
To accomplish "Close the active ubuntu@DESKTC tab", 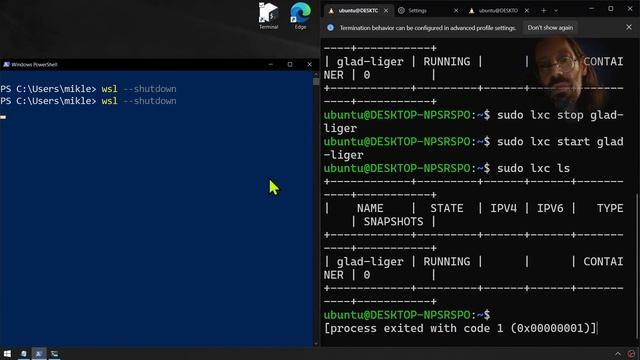I will pos(386,11).
